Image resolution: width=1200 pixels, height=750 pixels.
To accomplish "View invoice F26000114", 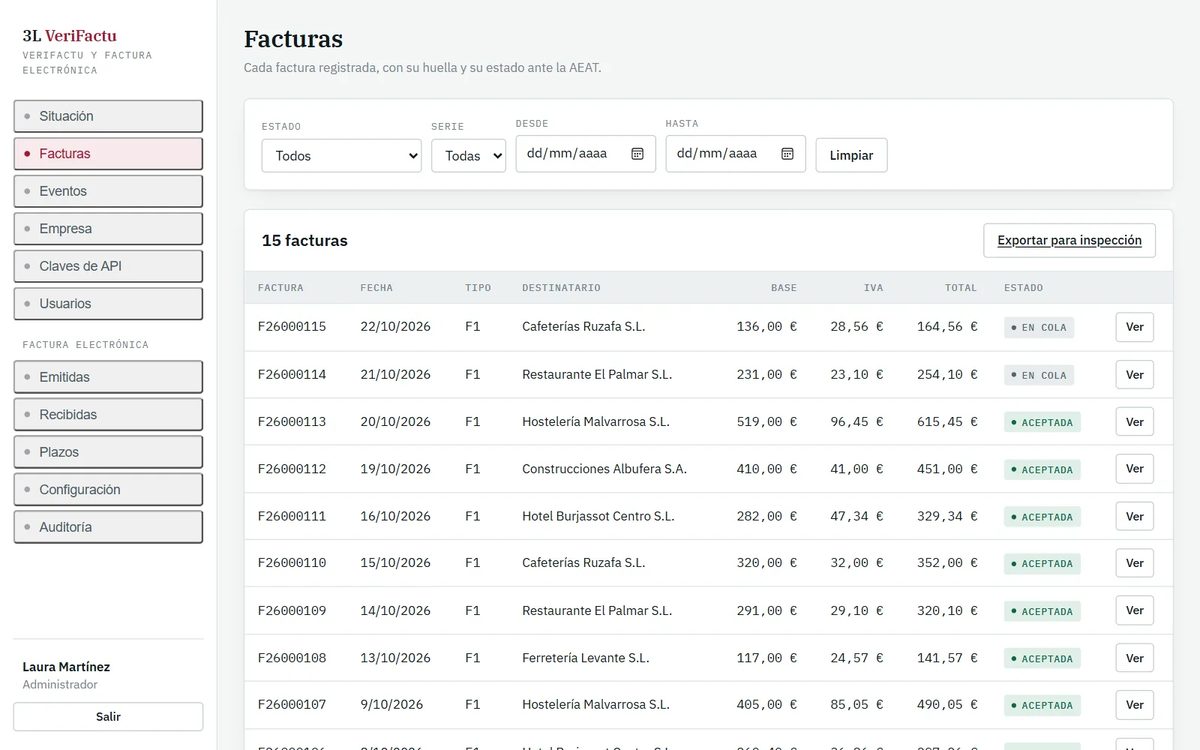I will click(x=1134, y=375).
